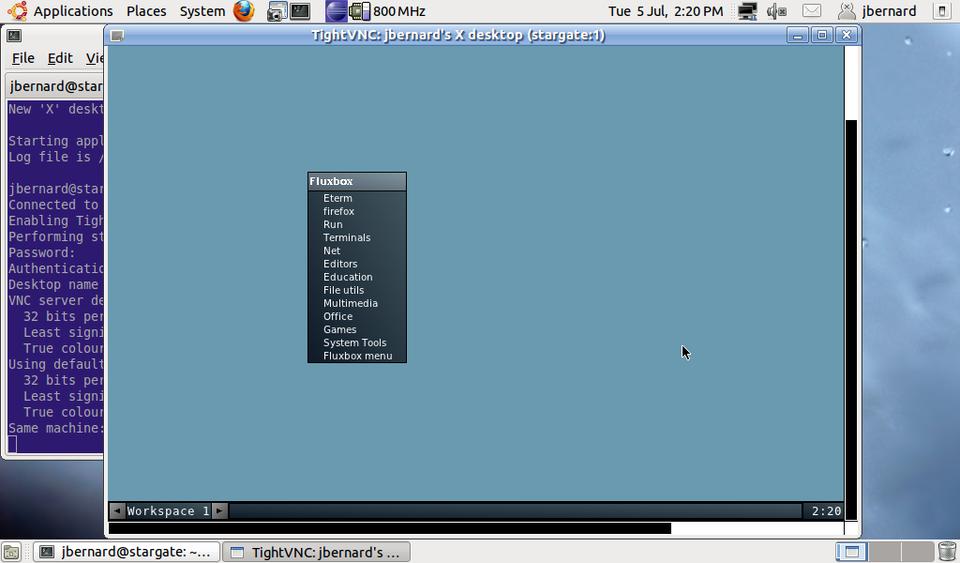960x563 pixels.
Task: Select the jbernard@star terminal tab
Action: click(55, 86)
